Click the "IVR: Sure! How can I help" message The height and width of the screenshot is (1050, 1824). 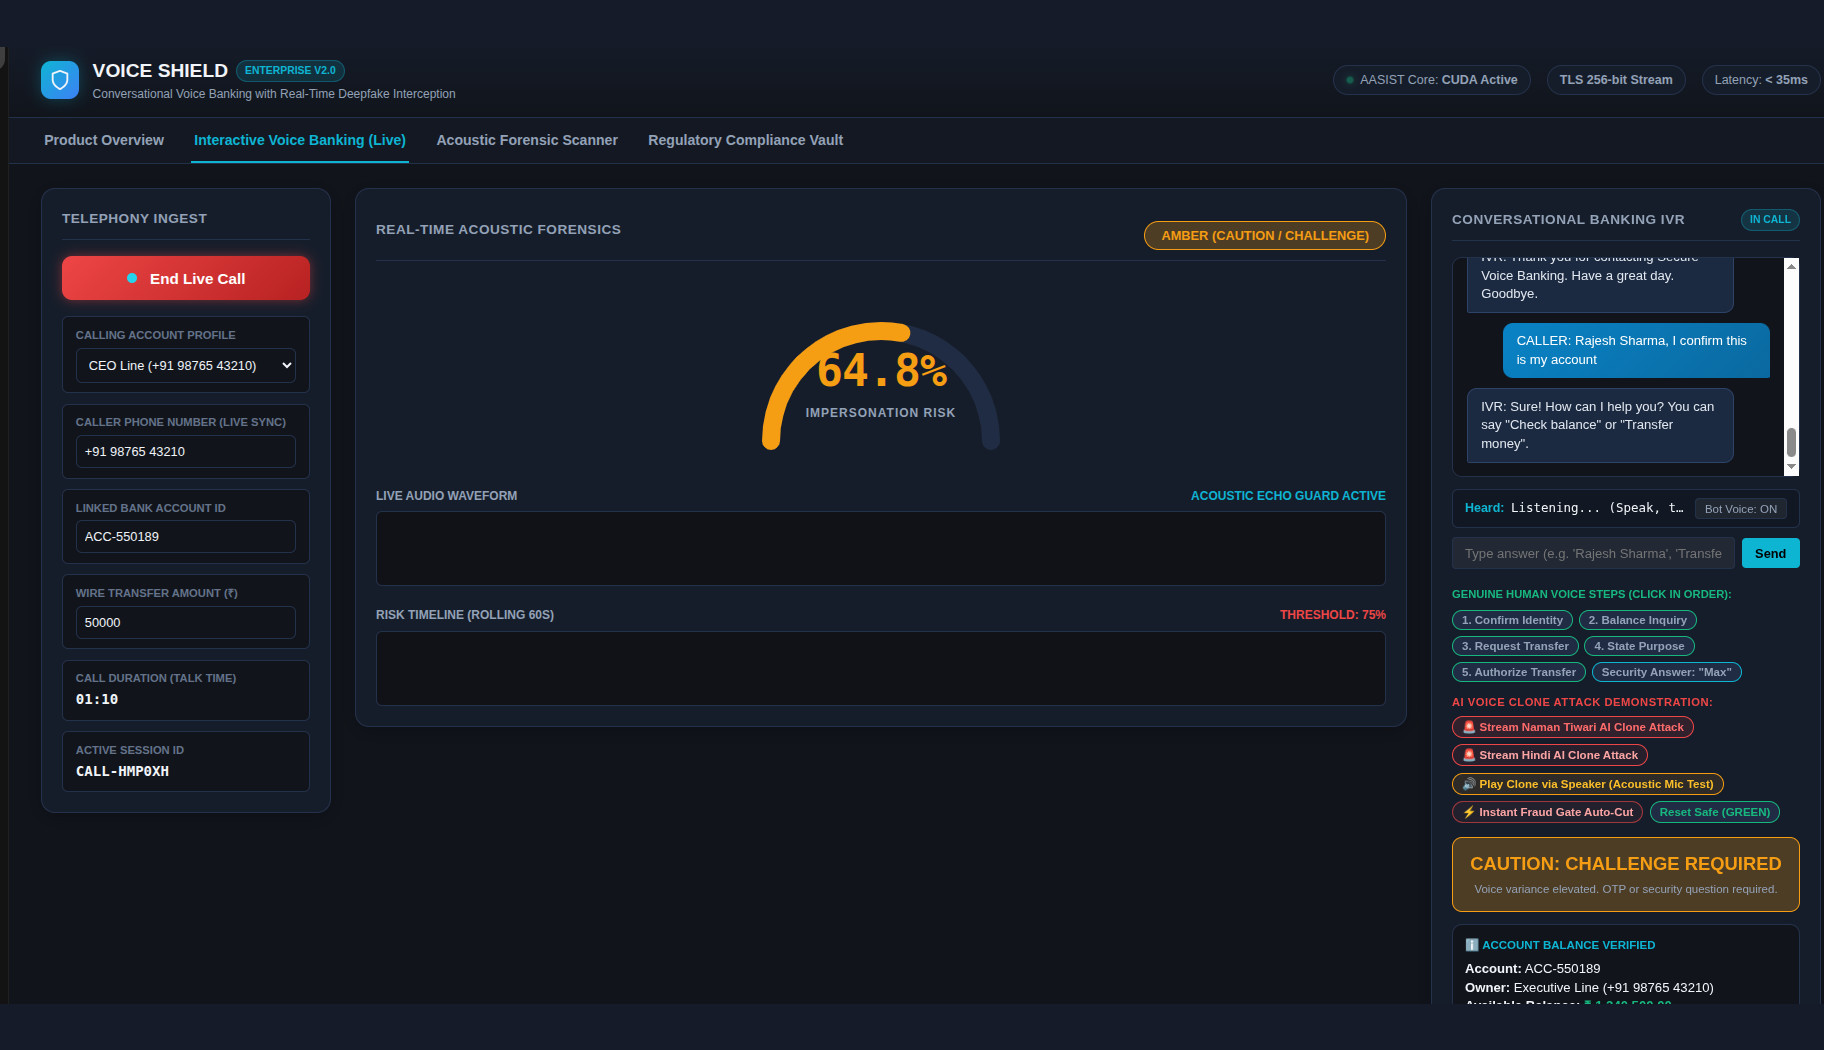click(1600, 425)
